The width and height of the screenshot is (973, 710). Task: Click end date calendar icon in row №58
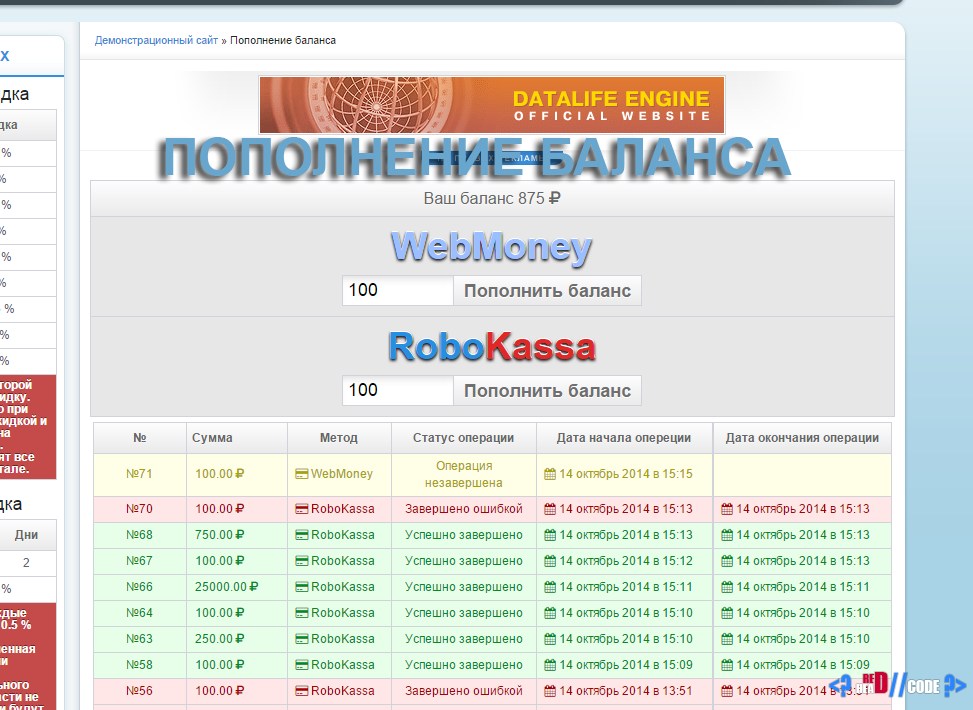(x=727, y=665)
